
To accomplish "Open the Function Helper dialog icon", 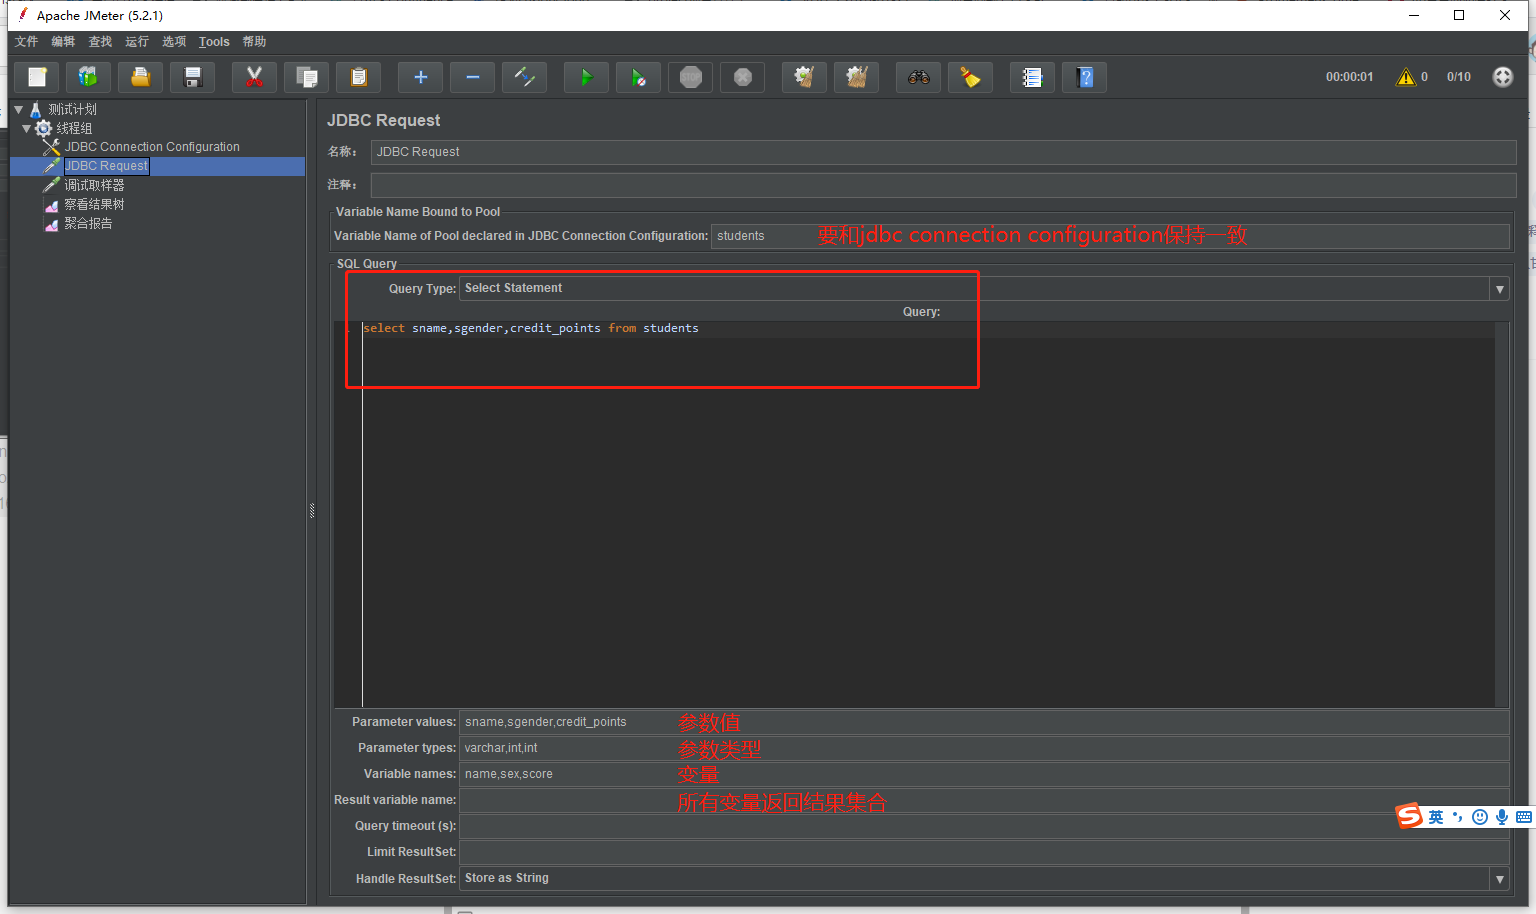I will (x=1033, y=77).
